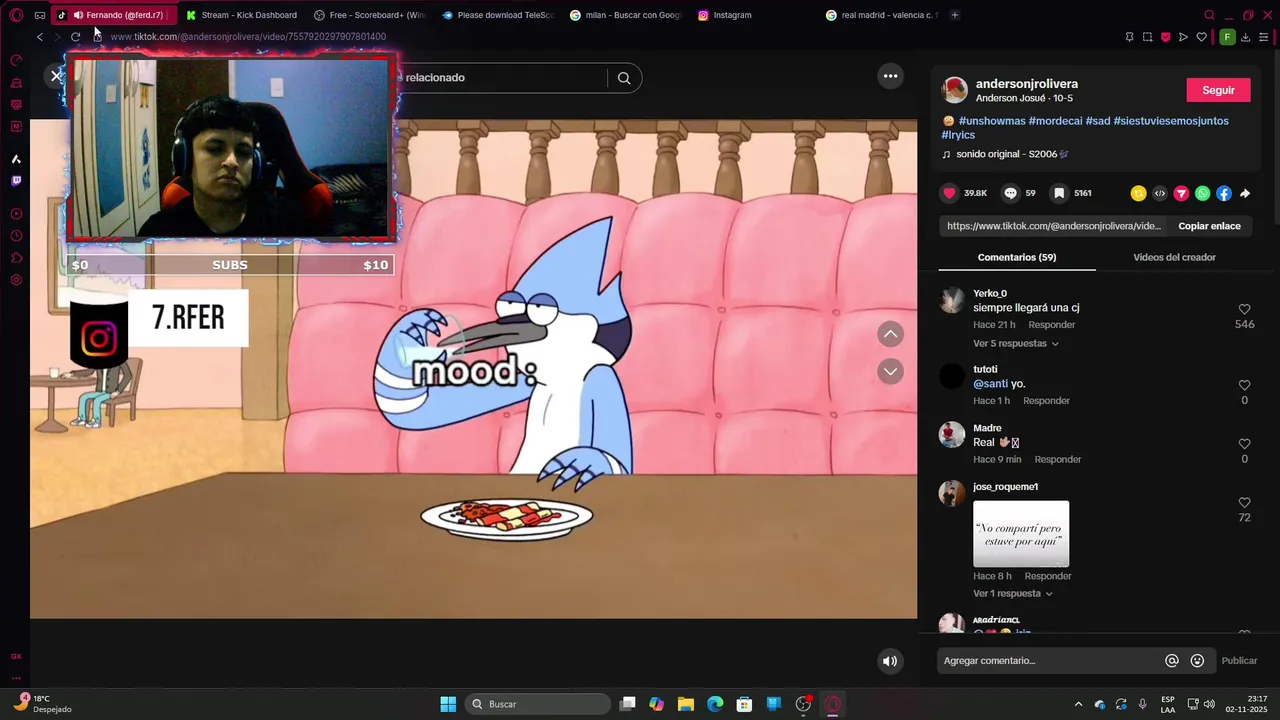Reply to Yerko_0's comment
Image resolution: width=1280 pixels, height=720 pixels.
[1052, 325]
